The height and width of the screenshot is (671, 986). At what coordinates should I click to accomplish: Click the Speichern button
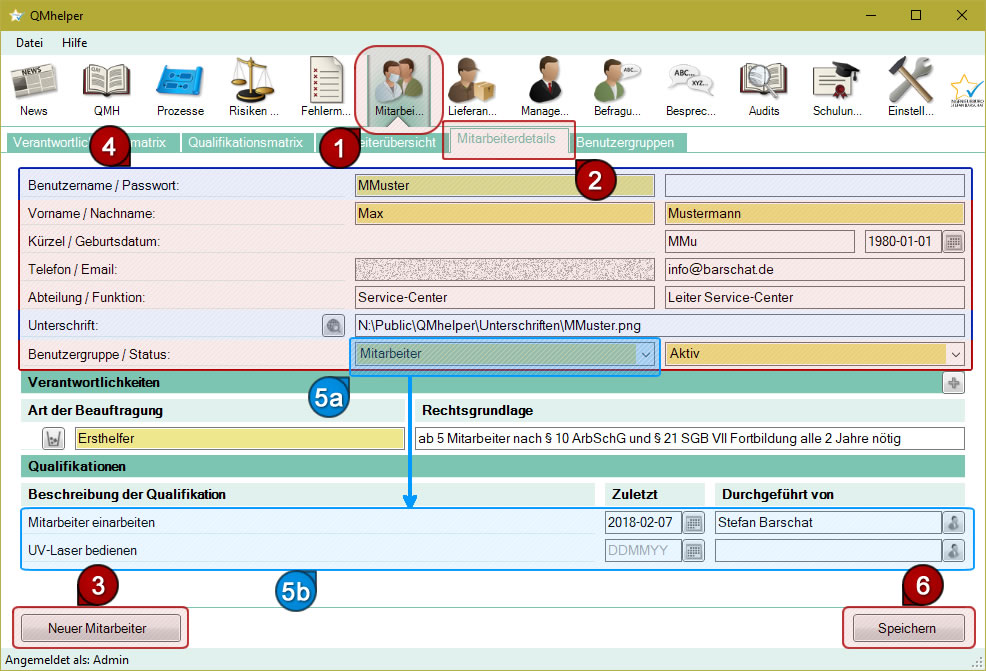pos(907,628)
